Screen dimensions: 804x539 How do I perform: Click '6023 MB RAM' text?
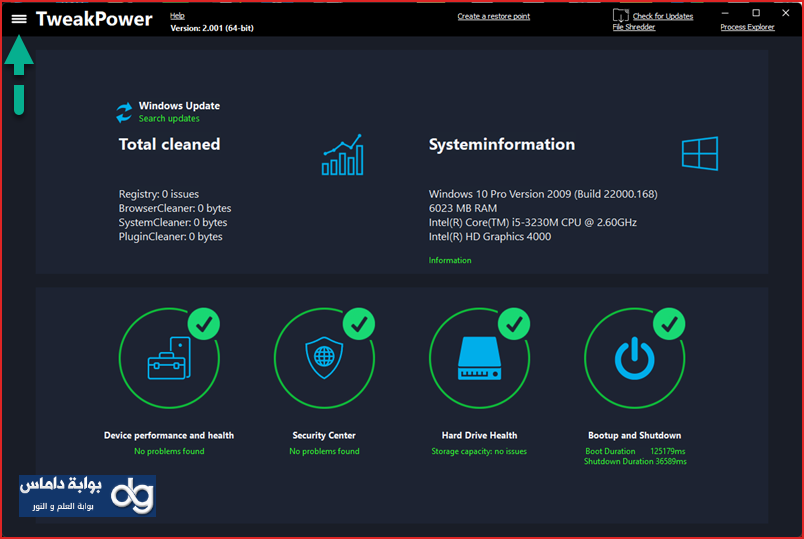tap(463, 208)
